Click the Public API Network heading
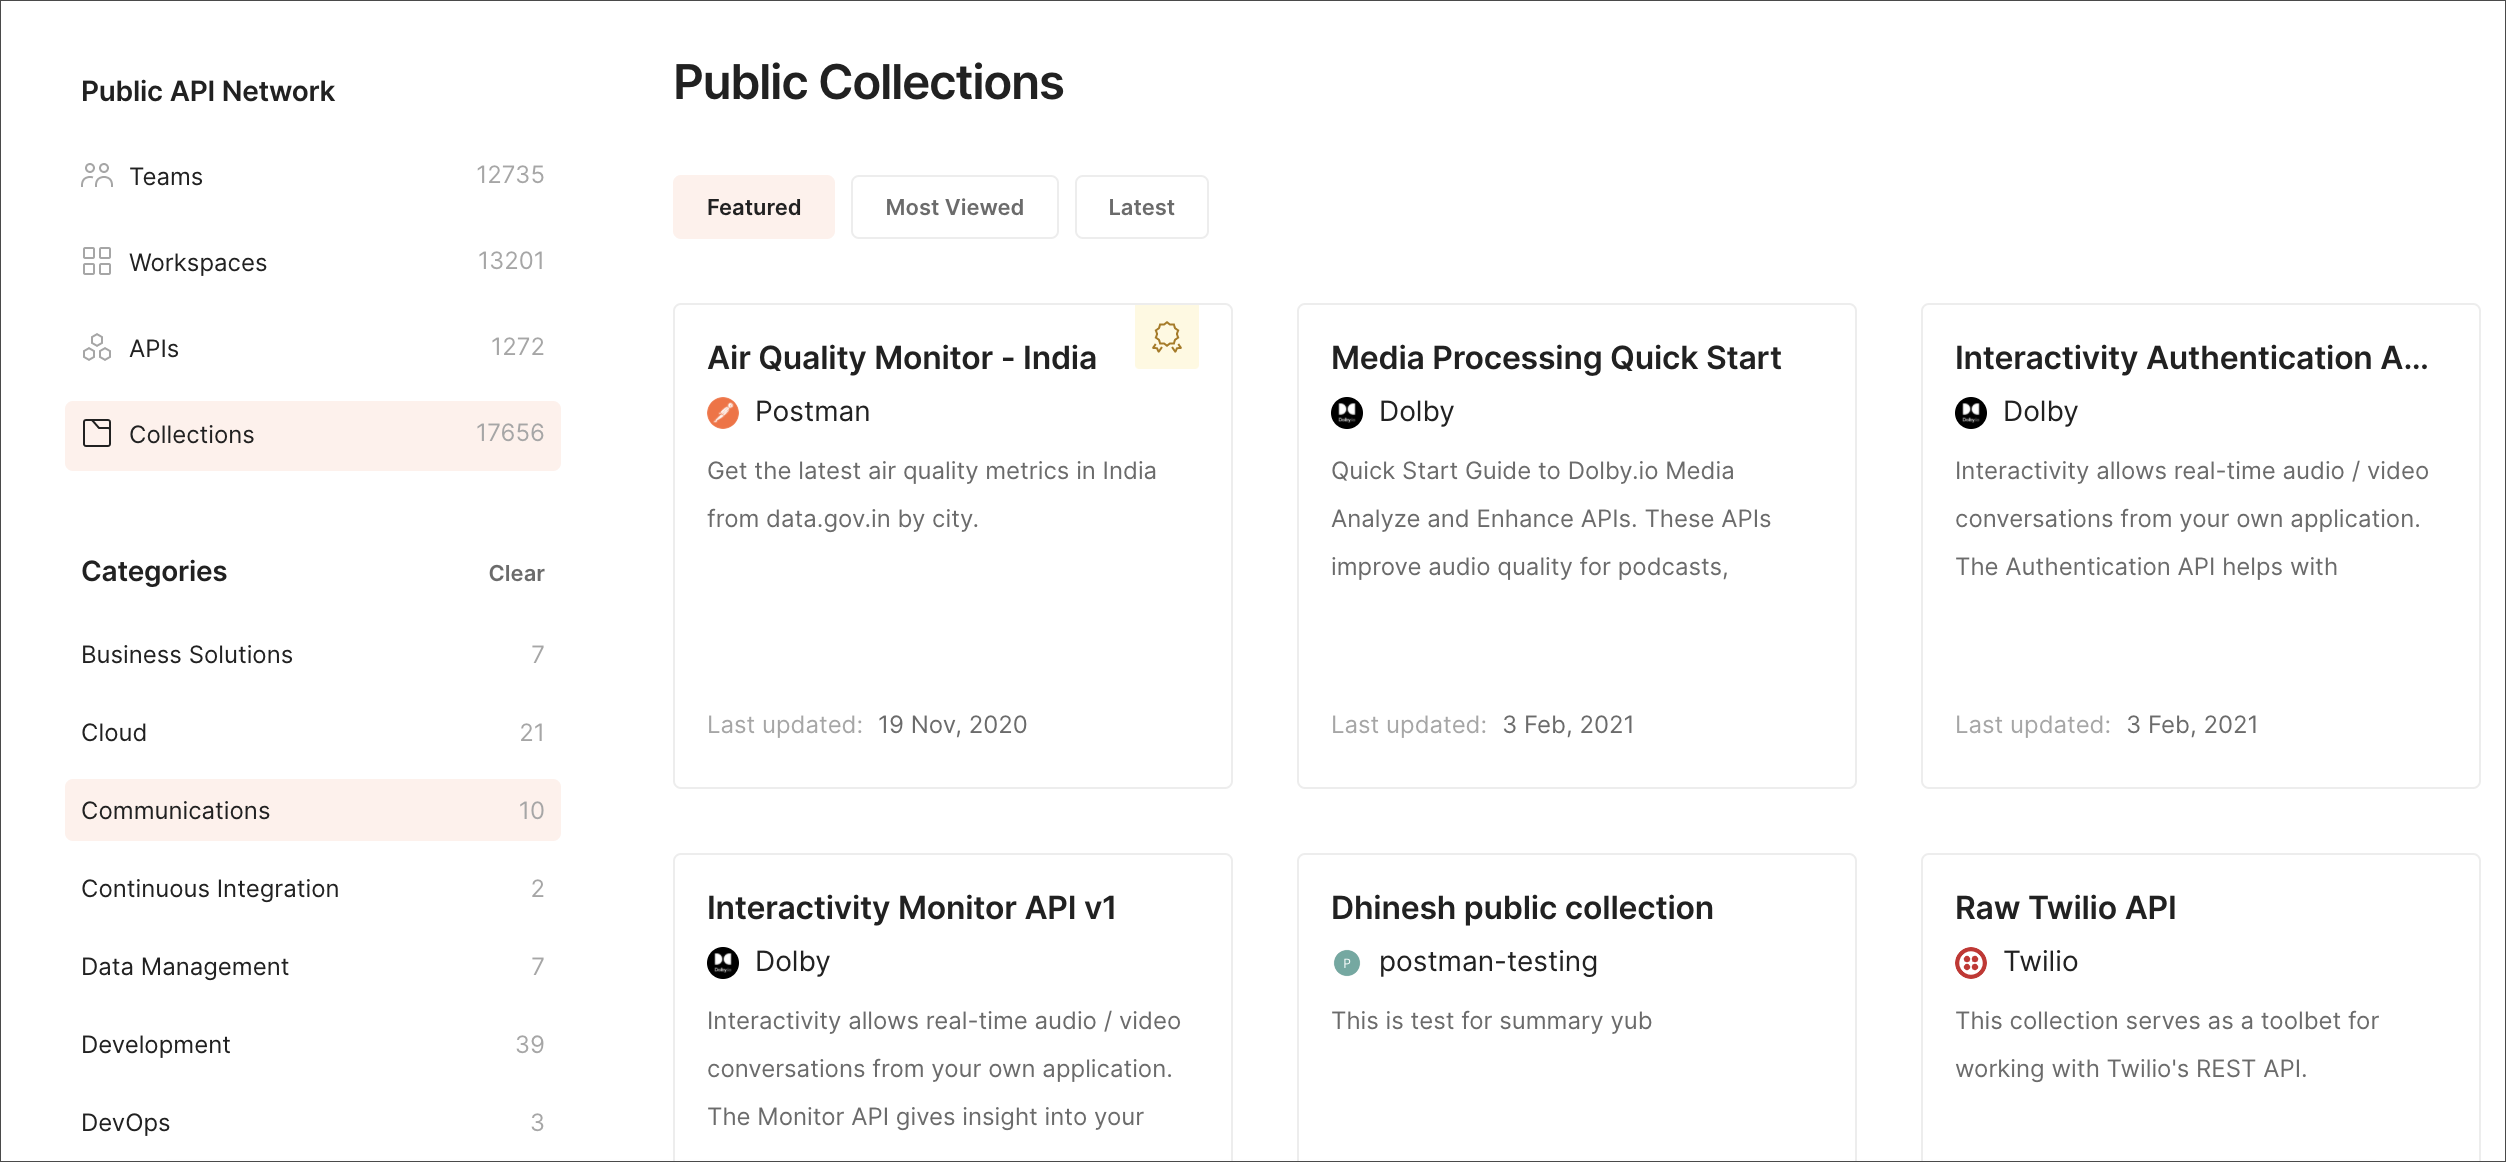 pos(207,91)
